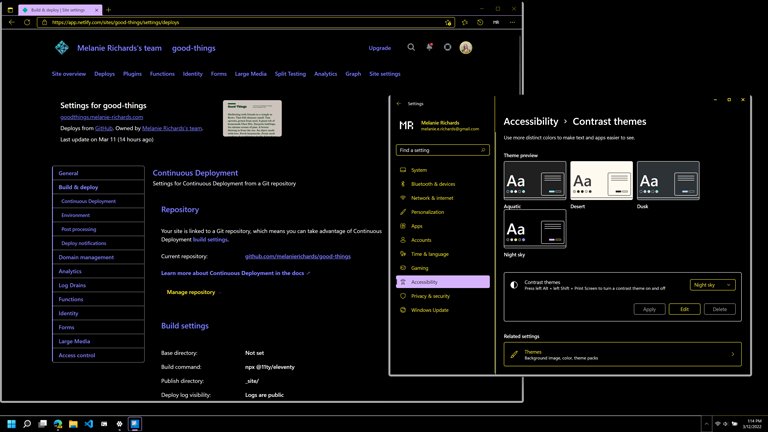Click the support circle icon near avatar

(x=447, y=47)
